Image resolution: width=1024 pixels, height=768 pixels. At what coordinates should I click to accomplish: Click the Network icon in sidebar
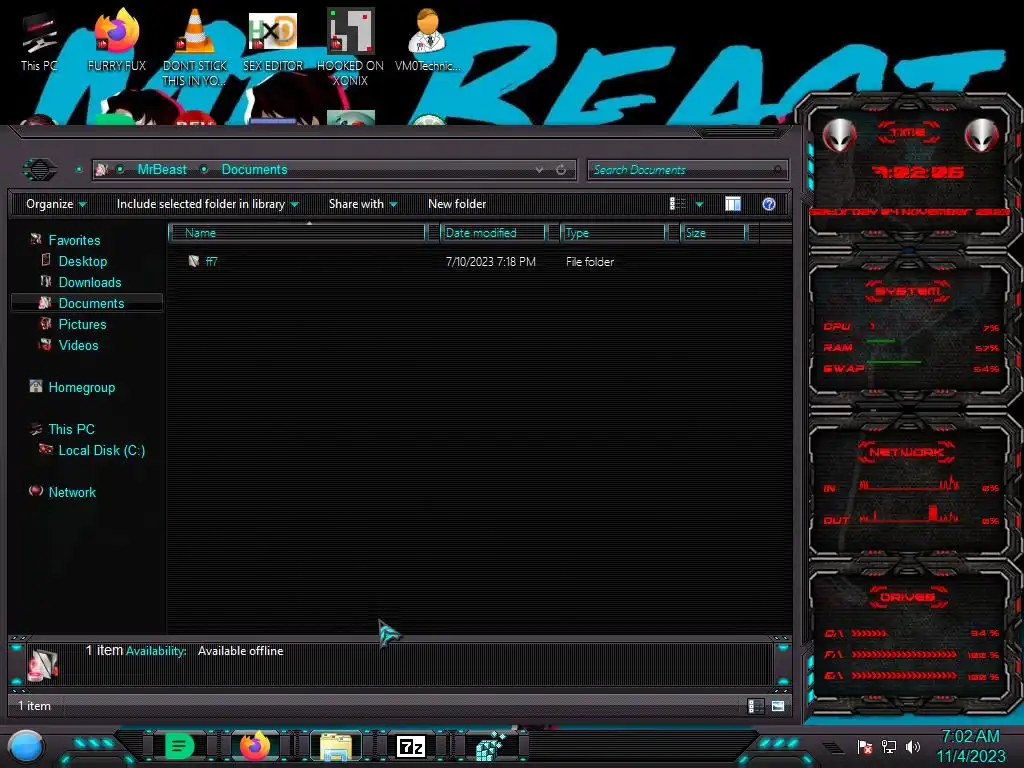click(x=35, y=491)
